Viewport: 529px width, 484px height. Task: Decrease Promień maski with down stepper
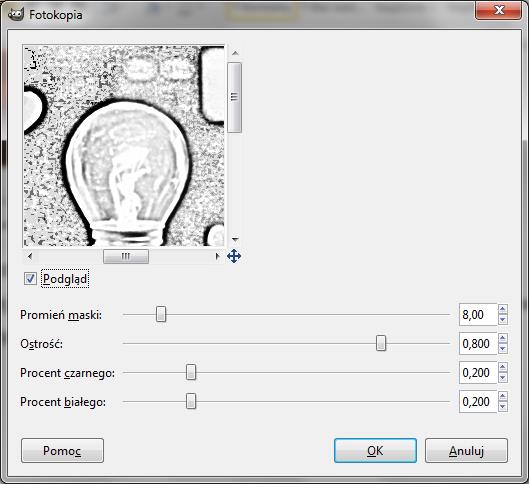[x=503, y=319]
